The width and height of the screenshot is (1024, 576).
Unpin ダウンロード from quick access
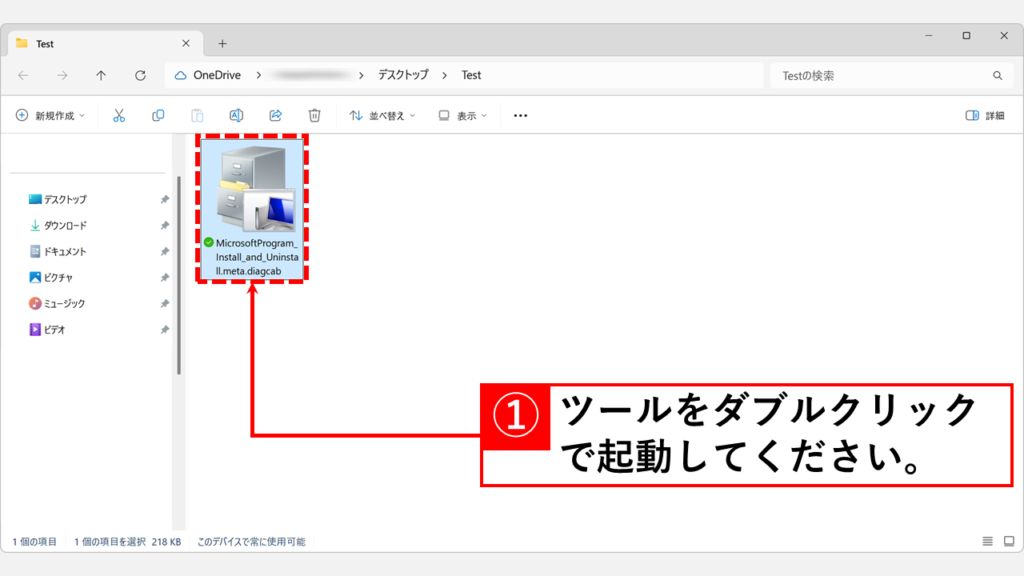point(165,225)
